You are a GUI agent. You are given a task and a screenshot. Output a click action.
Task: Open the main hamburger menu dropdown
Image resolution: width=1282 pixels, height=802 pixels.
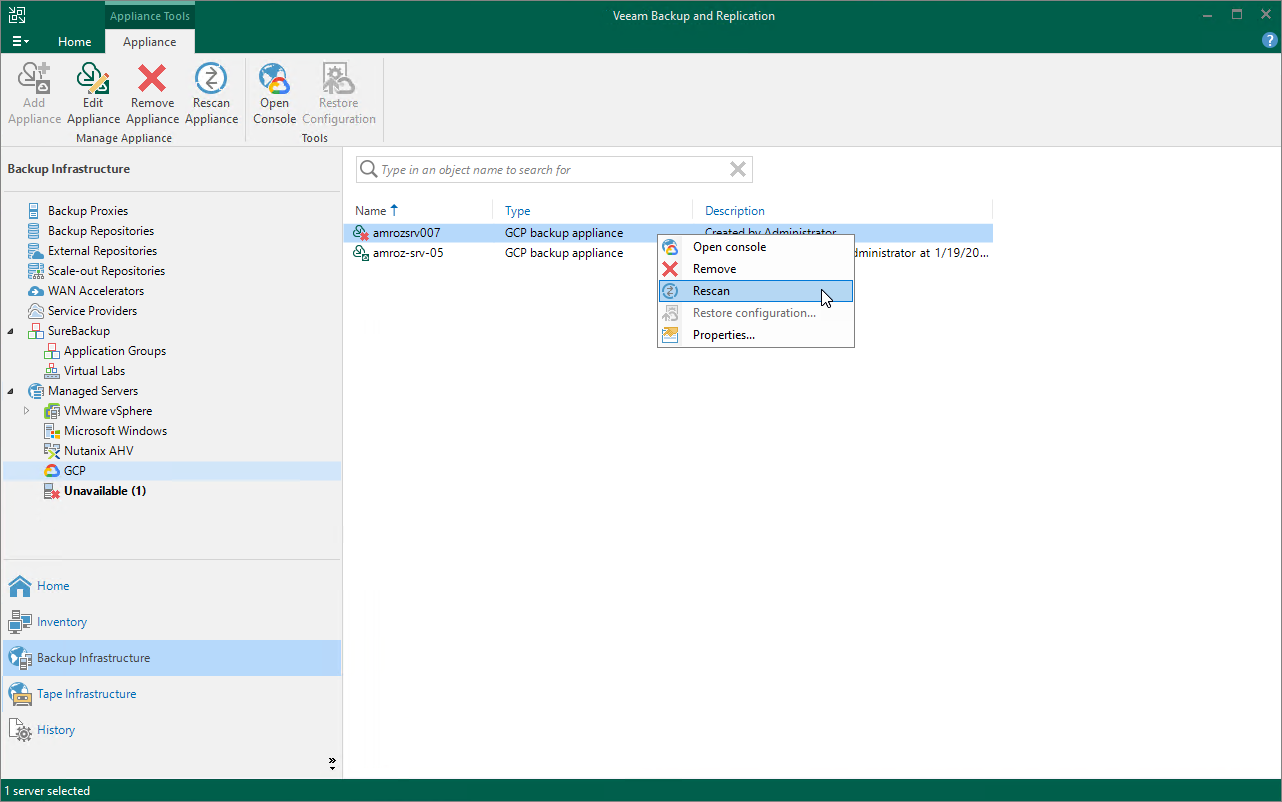click(21, 41)
